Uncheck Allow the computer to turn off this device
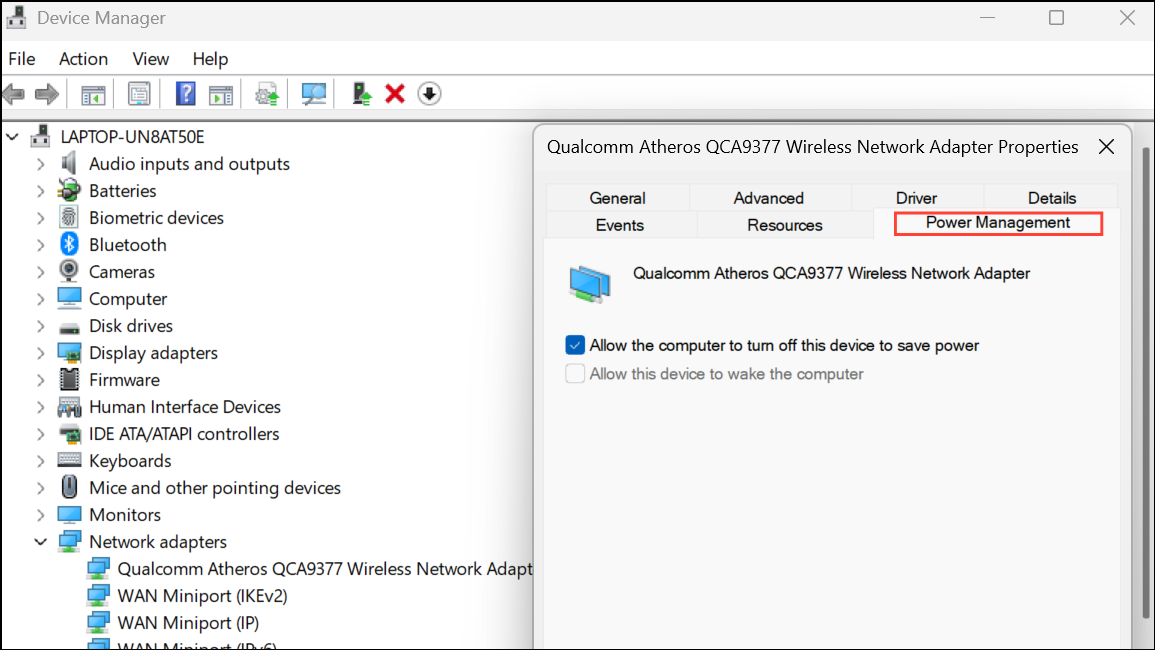Image resolution: width=1155 pixels, height=650 pixels. pos(575,345)
